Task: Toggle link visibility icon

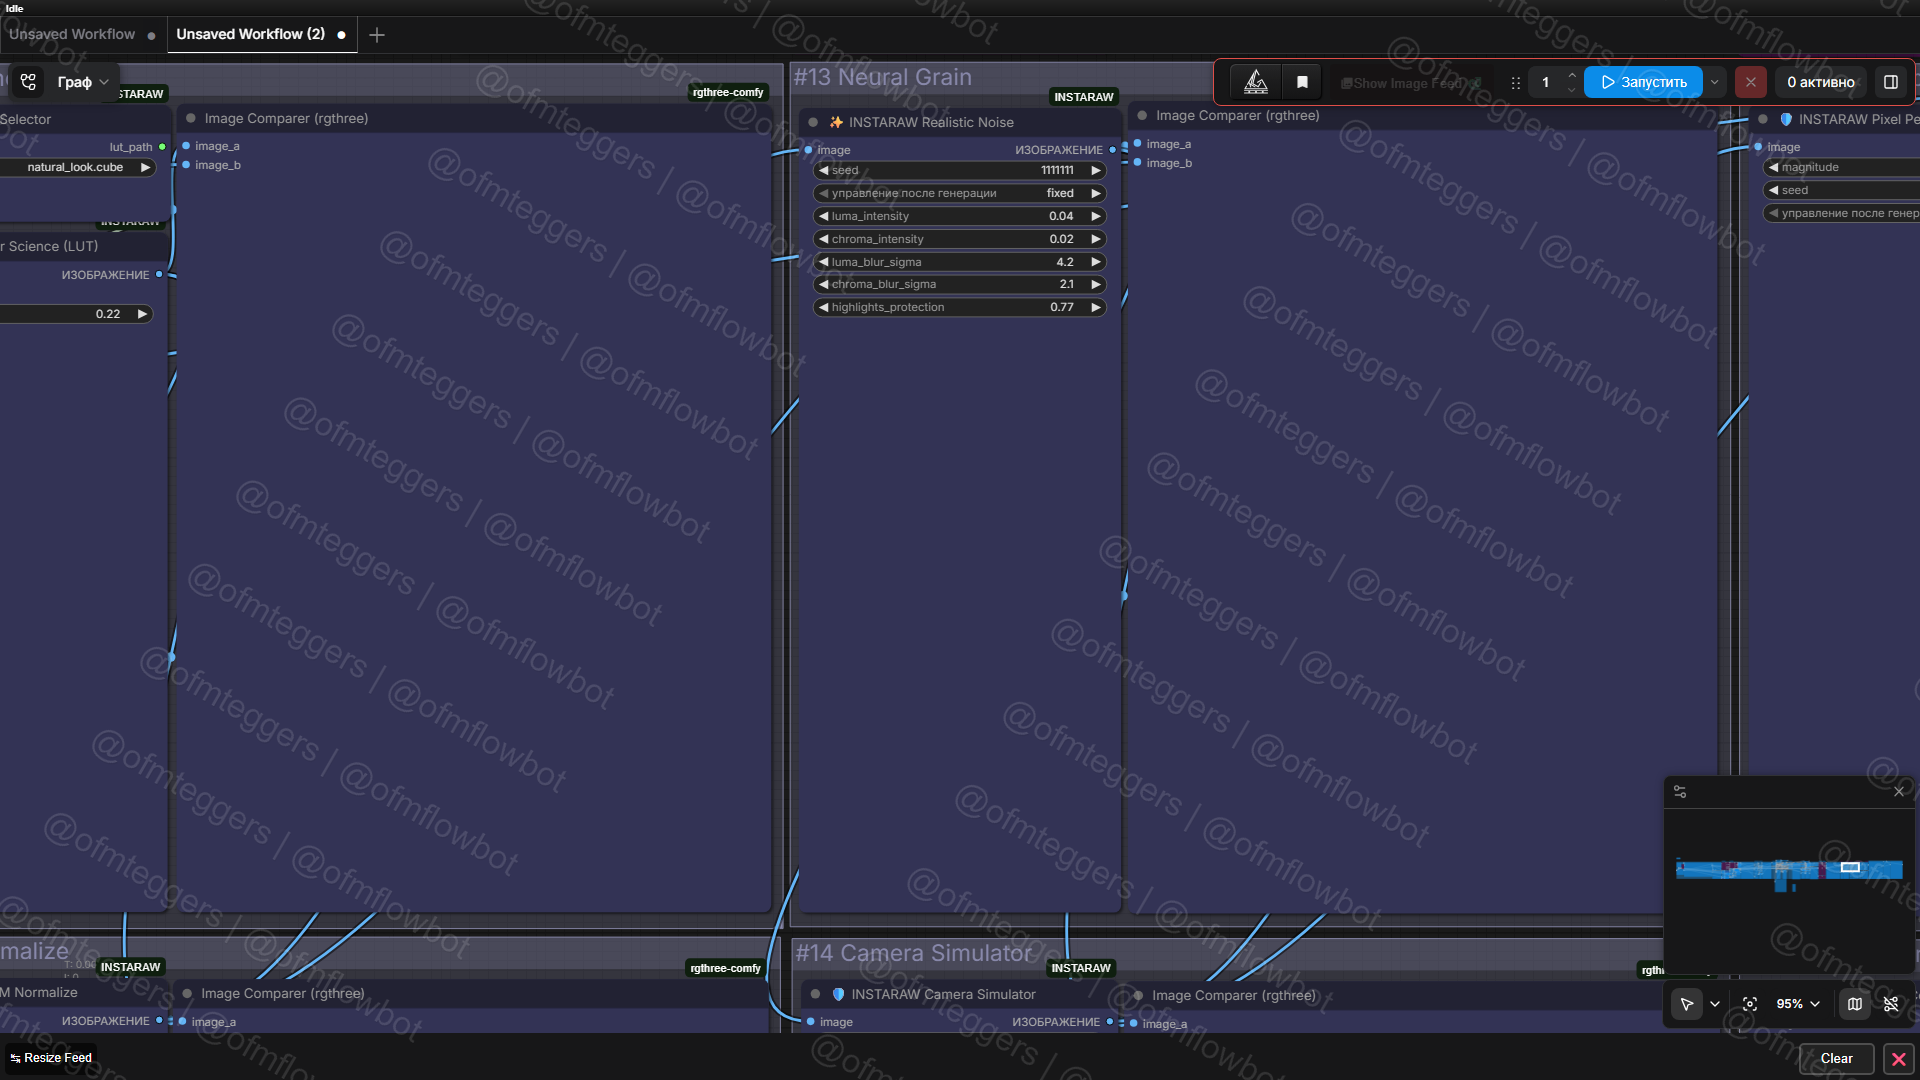Action: click(1891, 1004)
